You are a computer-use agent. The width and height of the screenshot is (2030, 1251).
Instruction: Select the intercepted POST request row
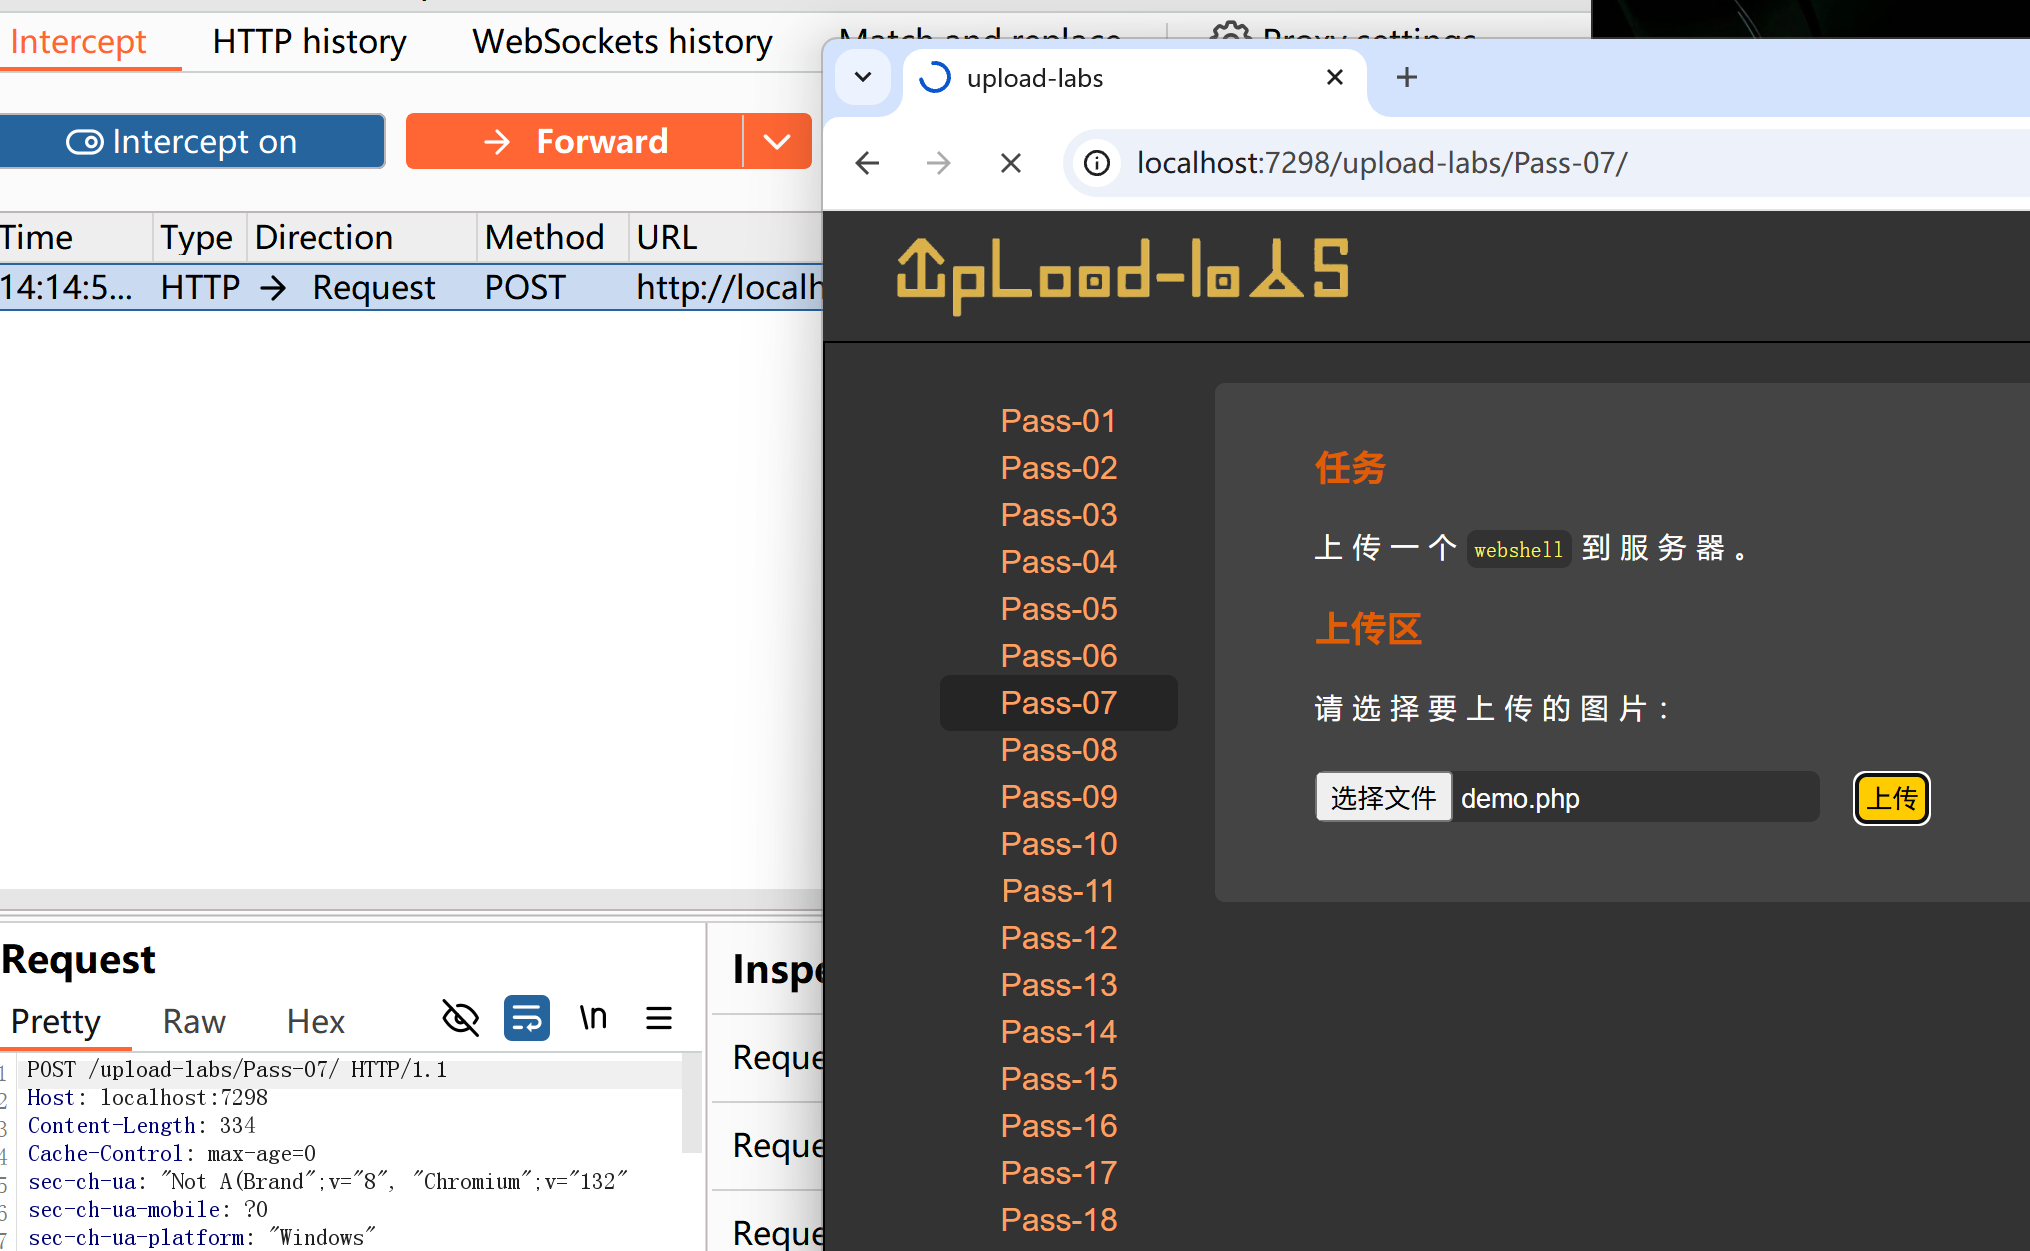[x=400, y=288]
